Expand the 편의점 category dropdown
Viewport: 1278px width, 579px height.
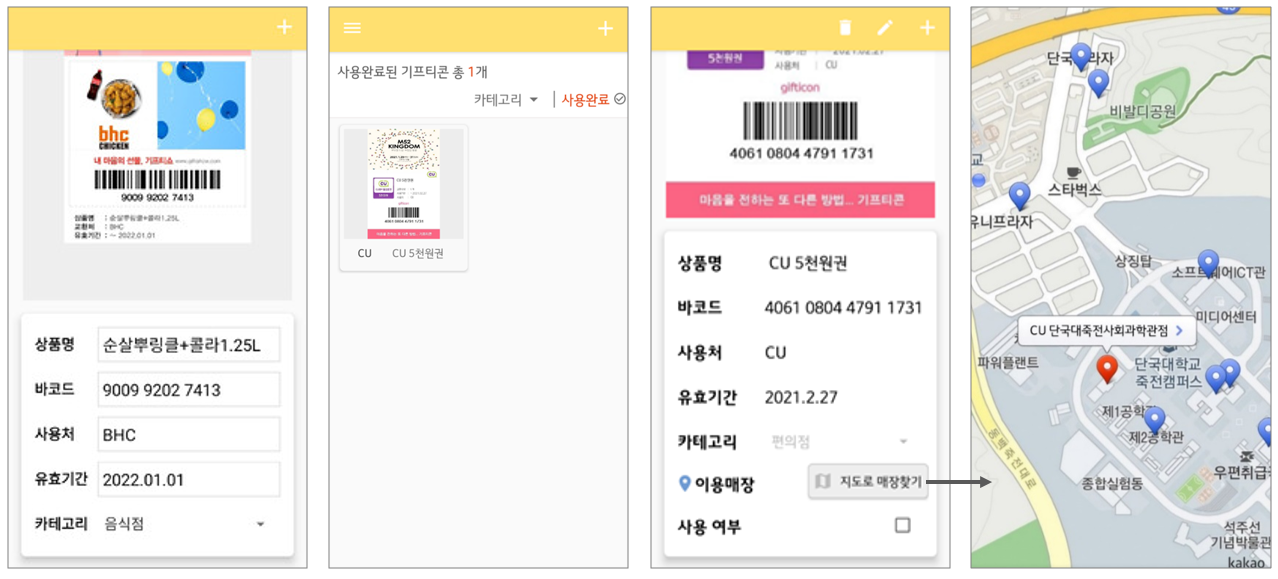(x=840, y=441)
